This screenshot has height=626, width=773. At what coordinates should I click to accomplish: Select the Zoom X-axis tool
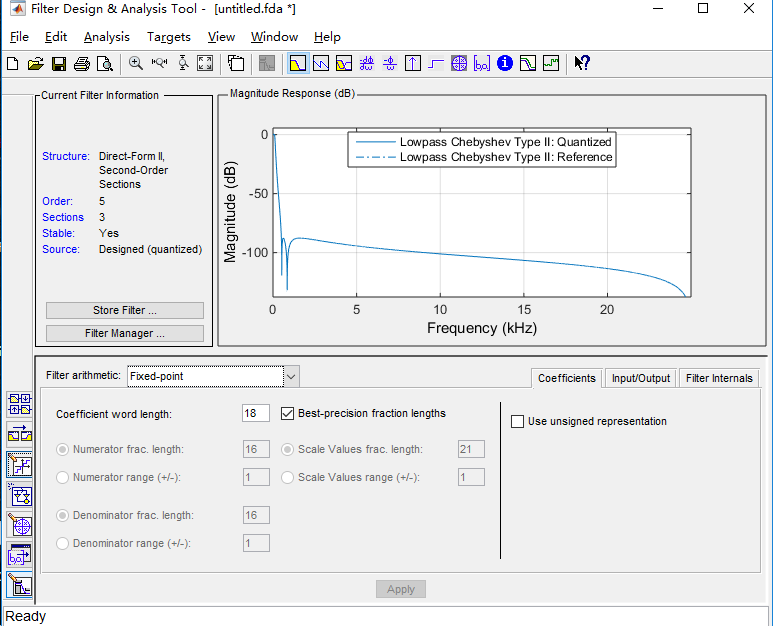(159, 63)
